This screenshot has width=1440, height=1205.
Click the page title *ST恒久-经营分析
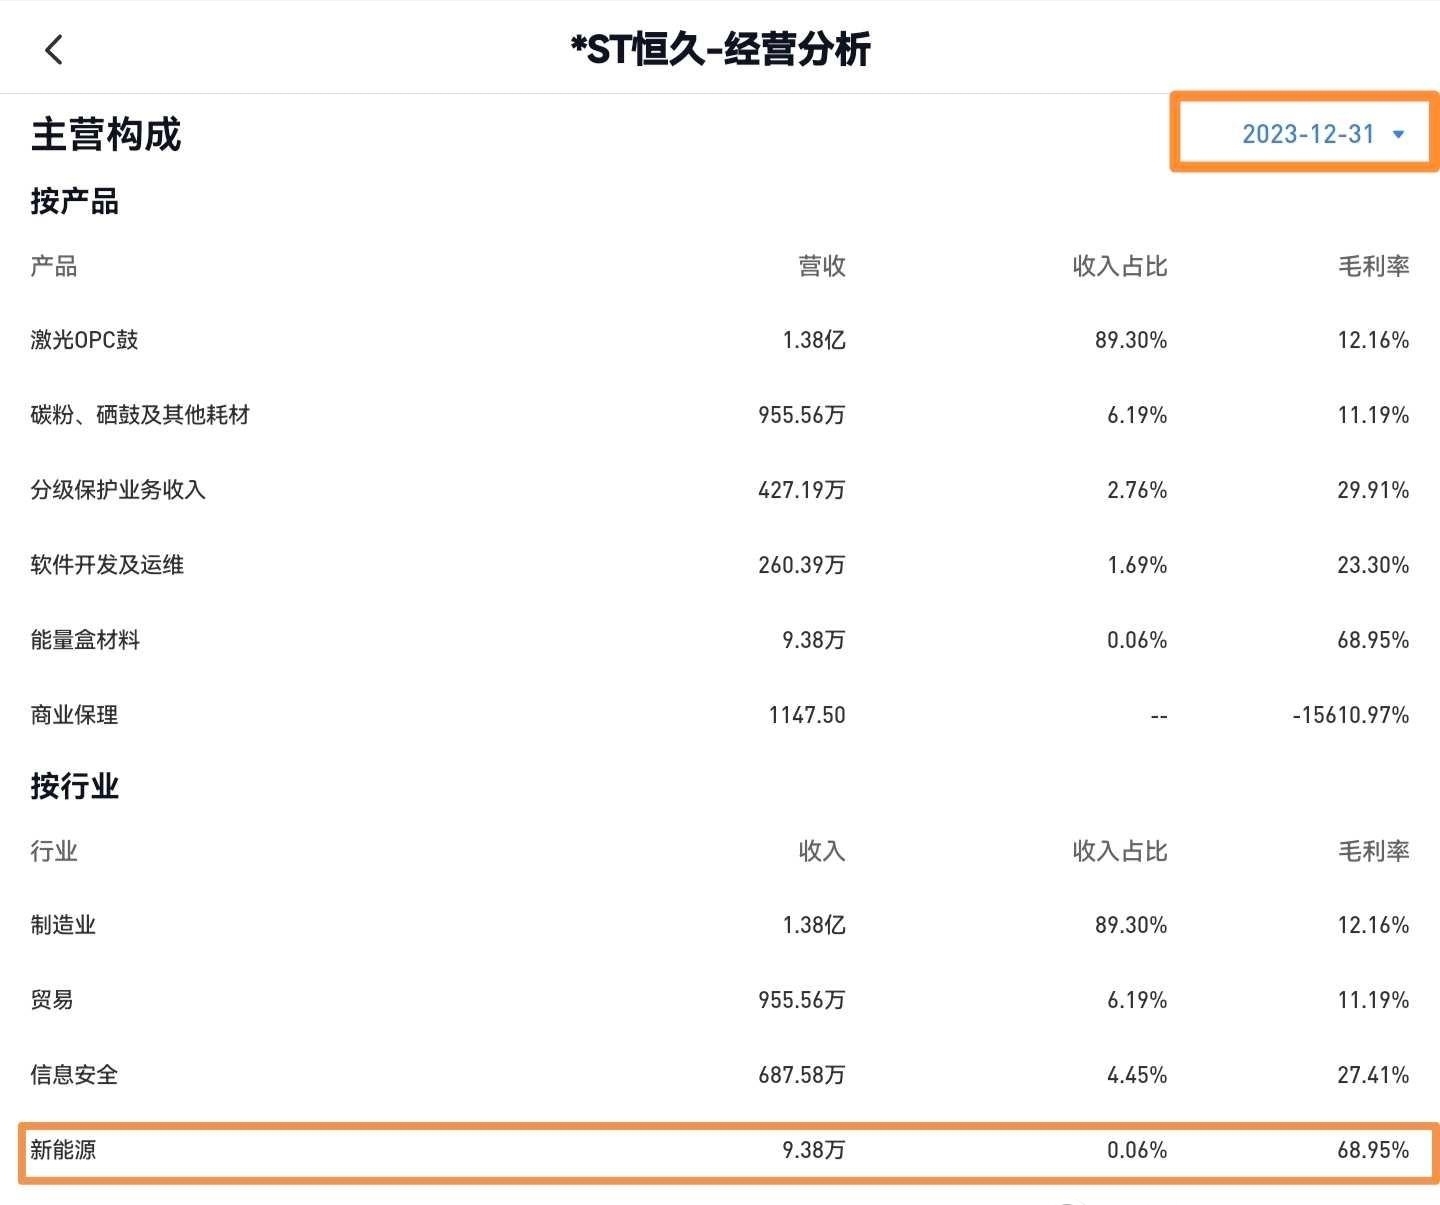[x=720, y=49]
